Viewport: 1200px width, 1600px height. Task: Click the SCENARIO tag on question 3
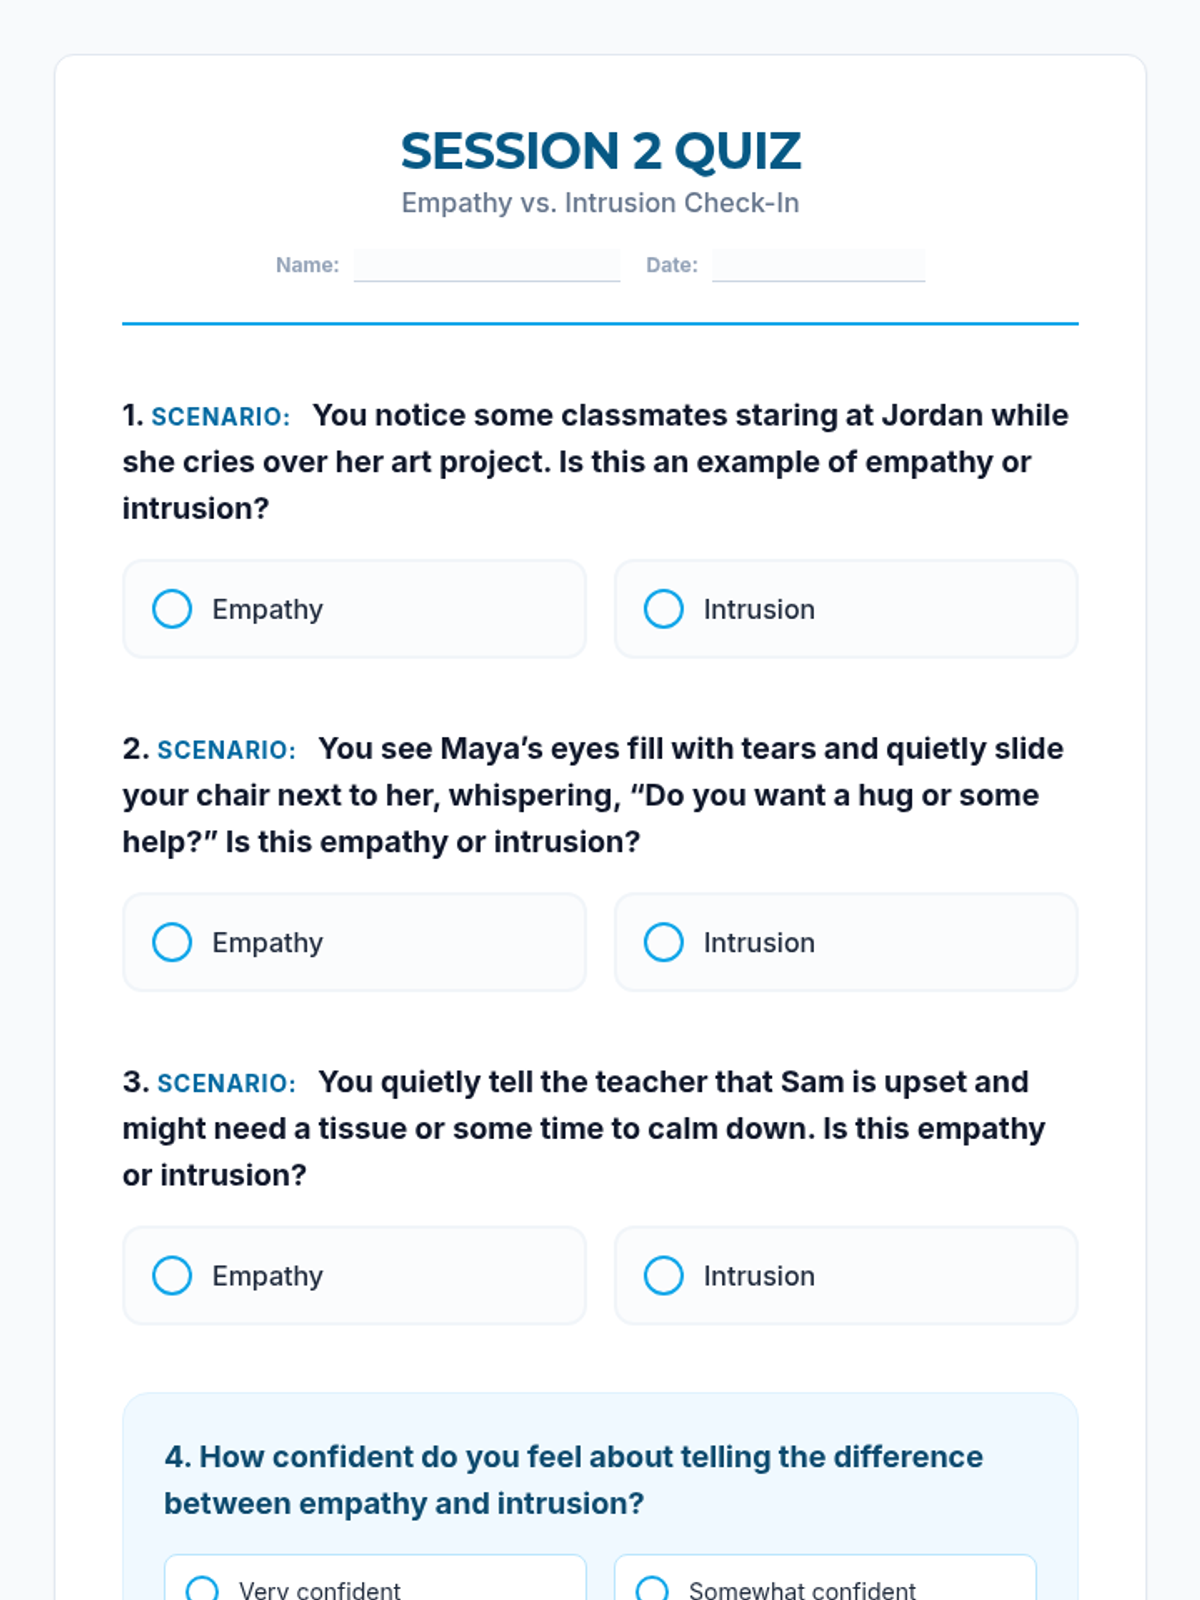(226, 1083)
